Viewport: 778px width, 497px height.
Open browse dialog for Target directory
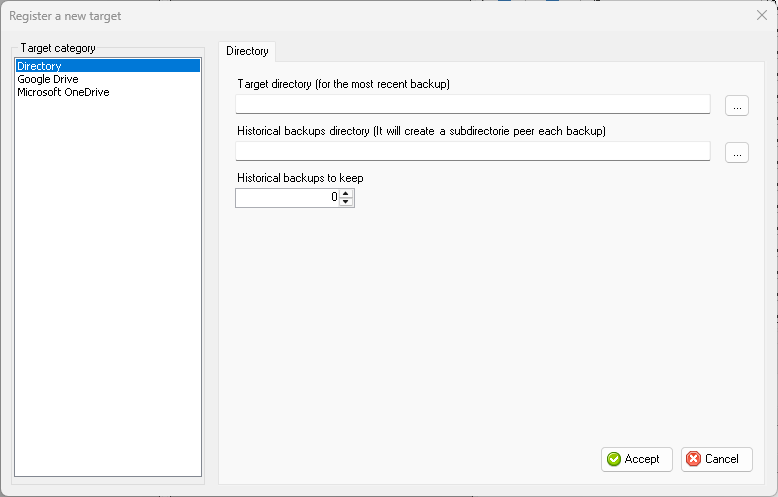(x=737, y=106)
